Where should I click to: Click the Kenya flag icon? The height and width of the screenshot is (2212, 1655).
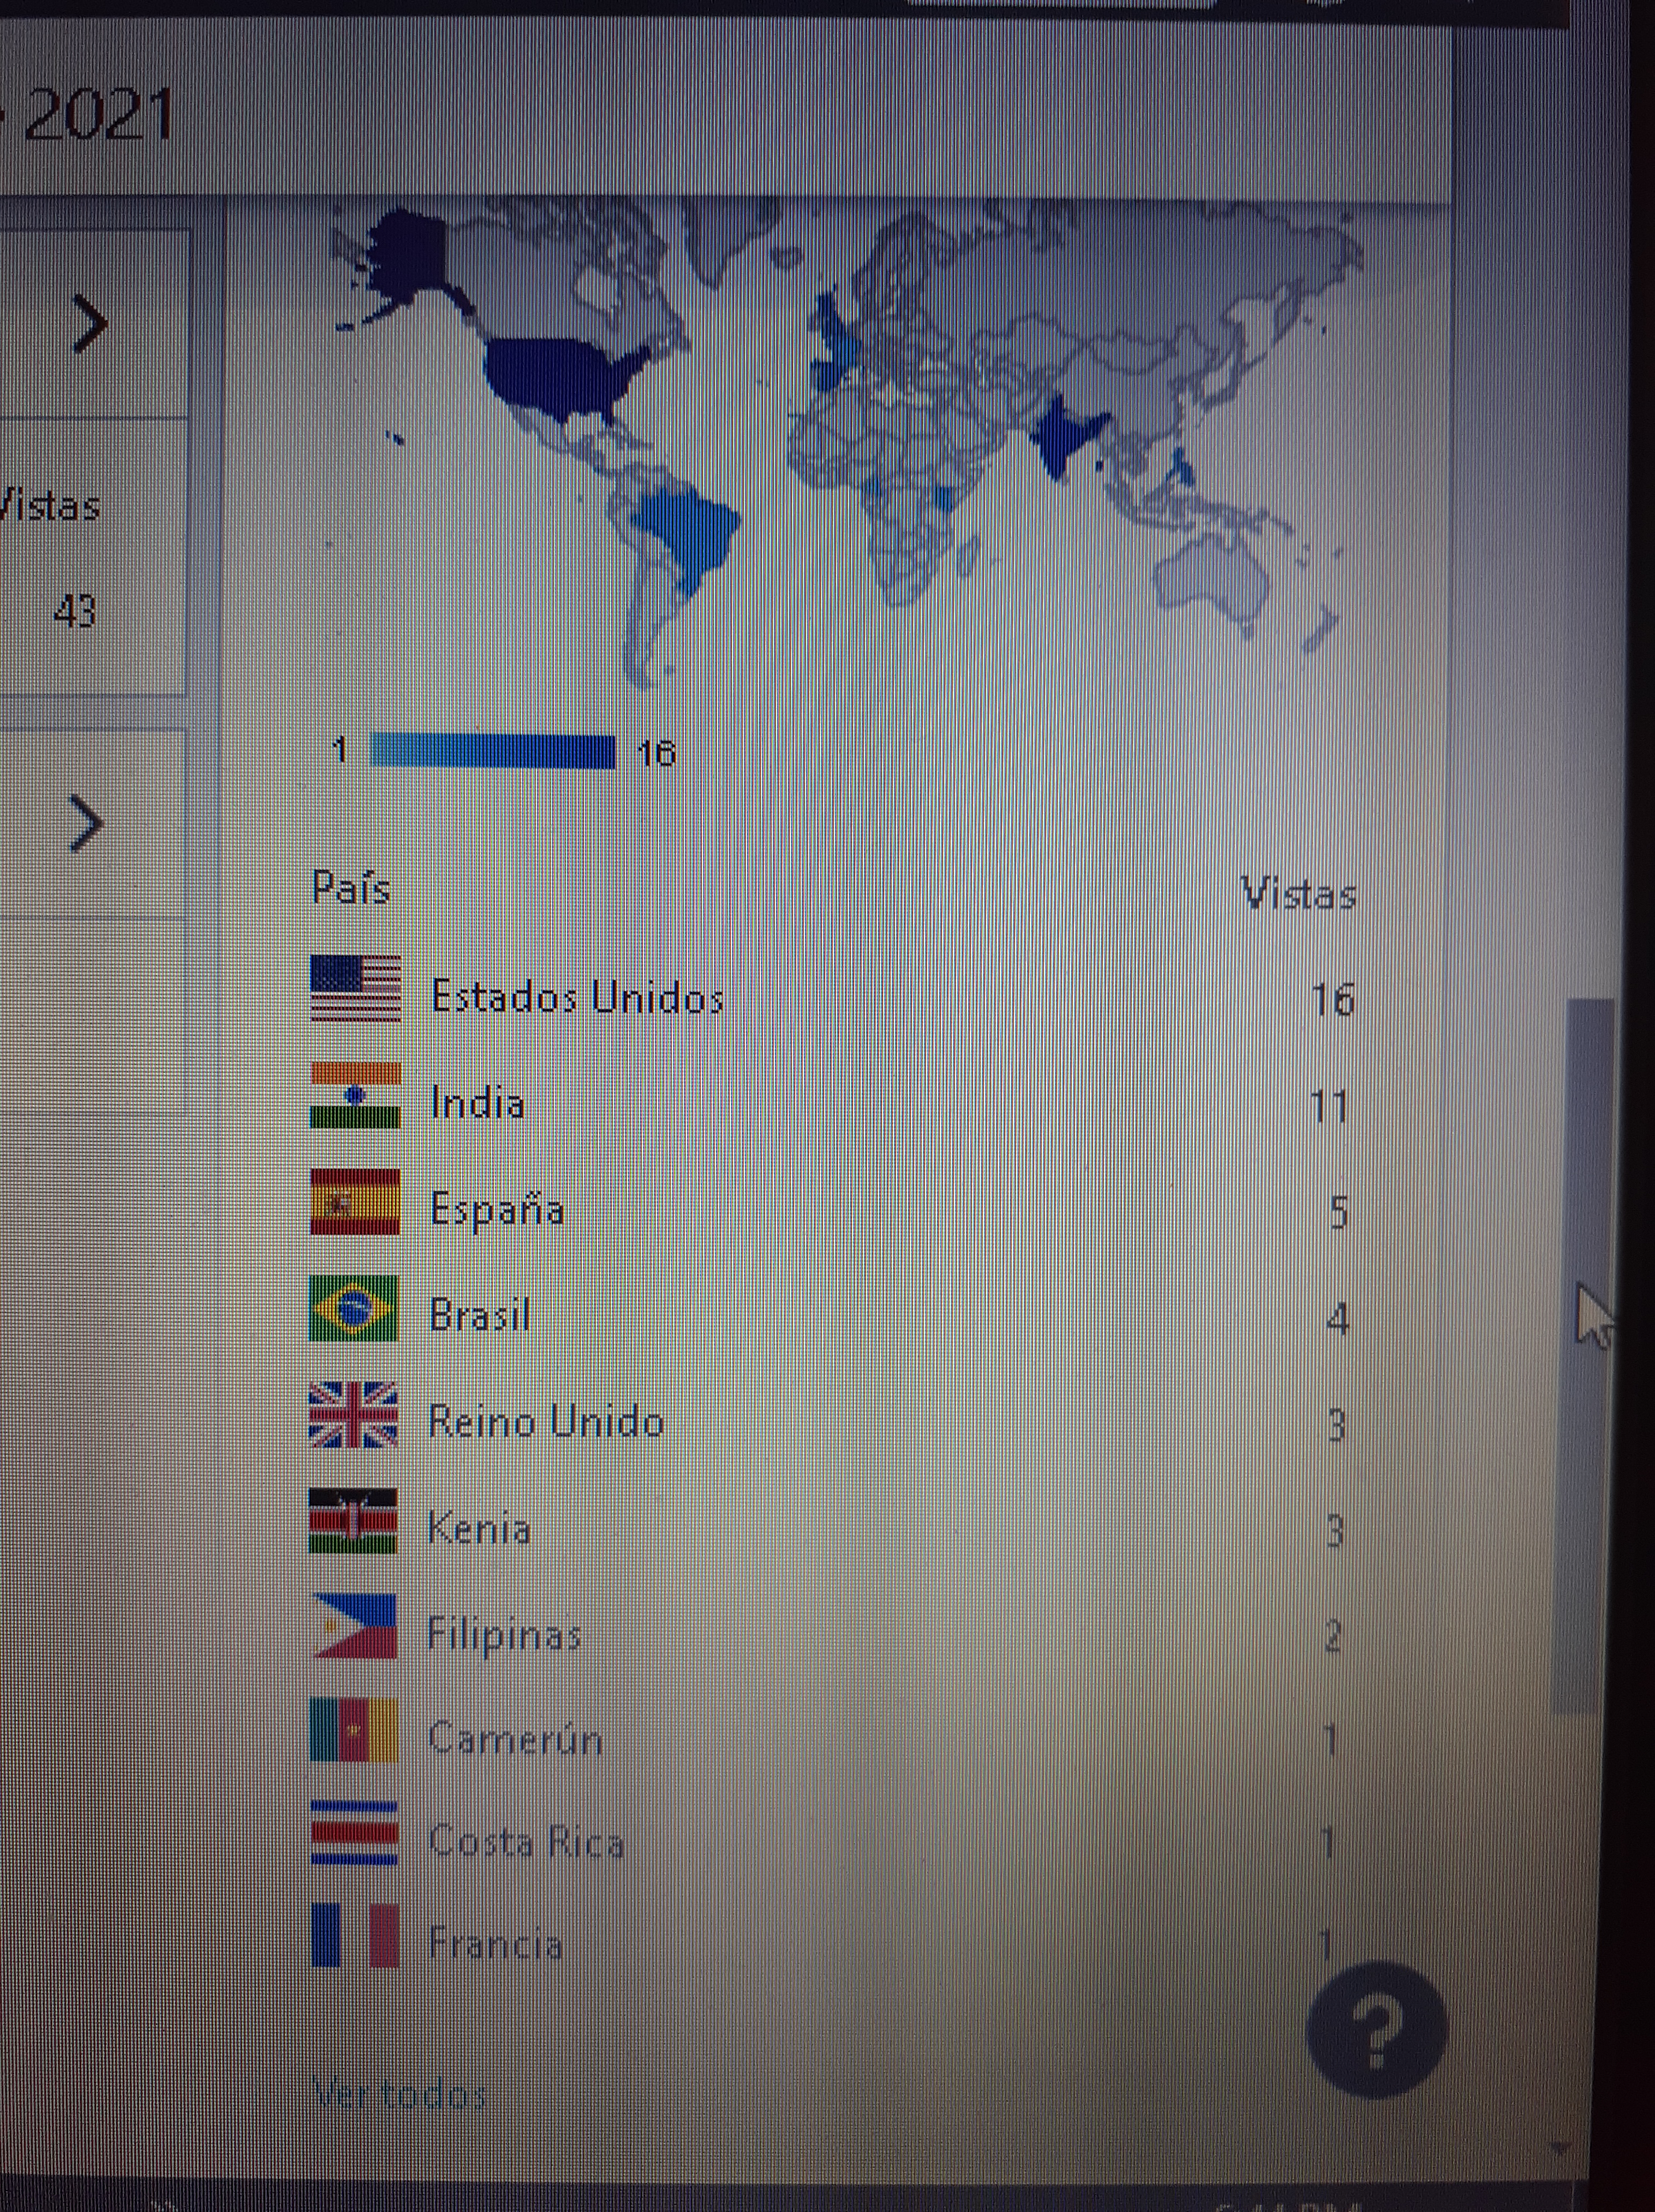pyautogui.click(x=353, y=1521)
